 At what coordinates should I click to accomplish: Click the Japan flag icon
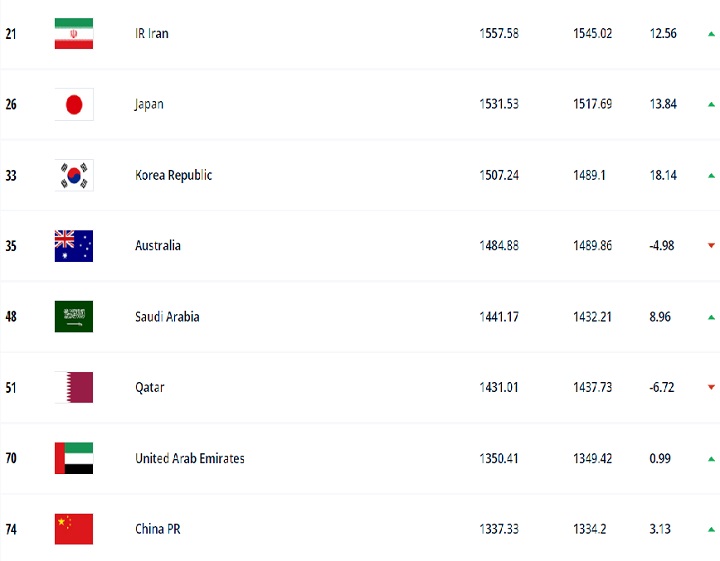pos(74,104)
